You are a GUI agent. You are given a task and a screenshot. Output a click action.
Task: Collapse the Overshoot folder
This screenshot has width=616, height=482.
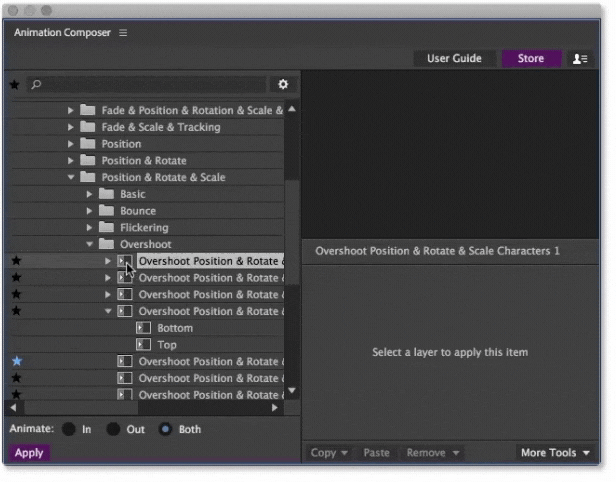tap(90, 244)
